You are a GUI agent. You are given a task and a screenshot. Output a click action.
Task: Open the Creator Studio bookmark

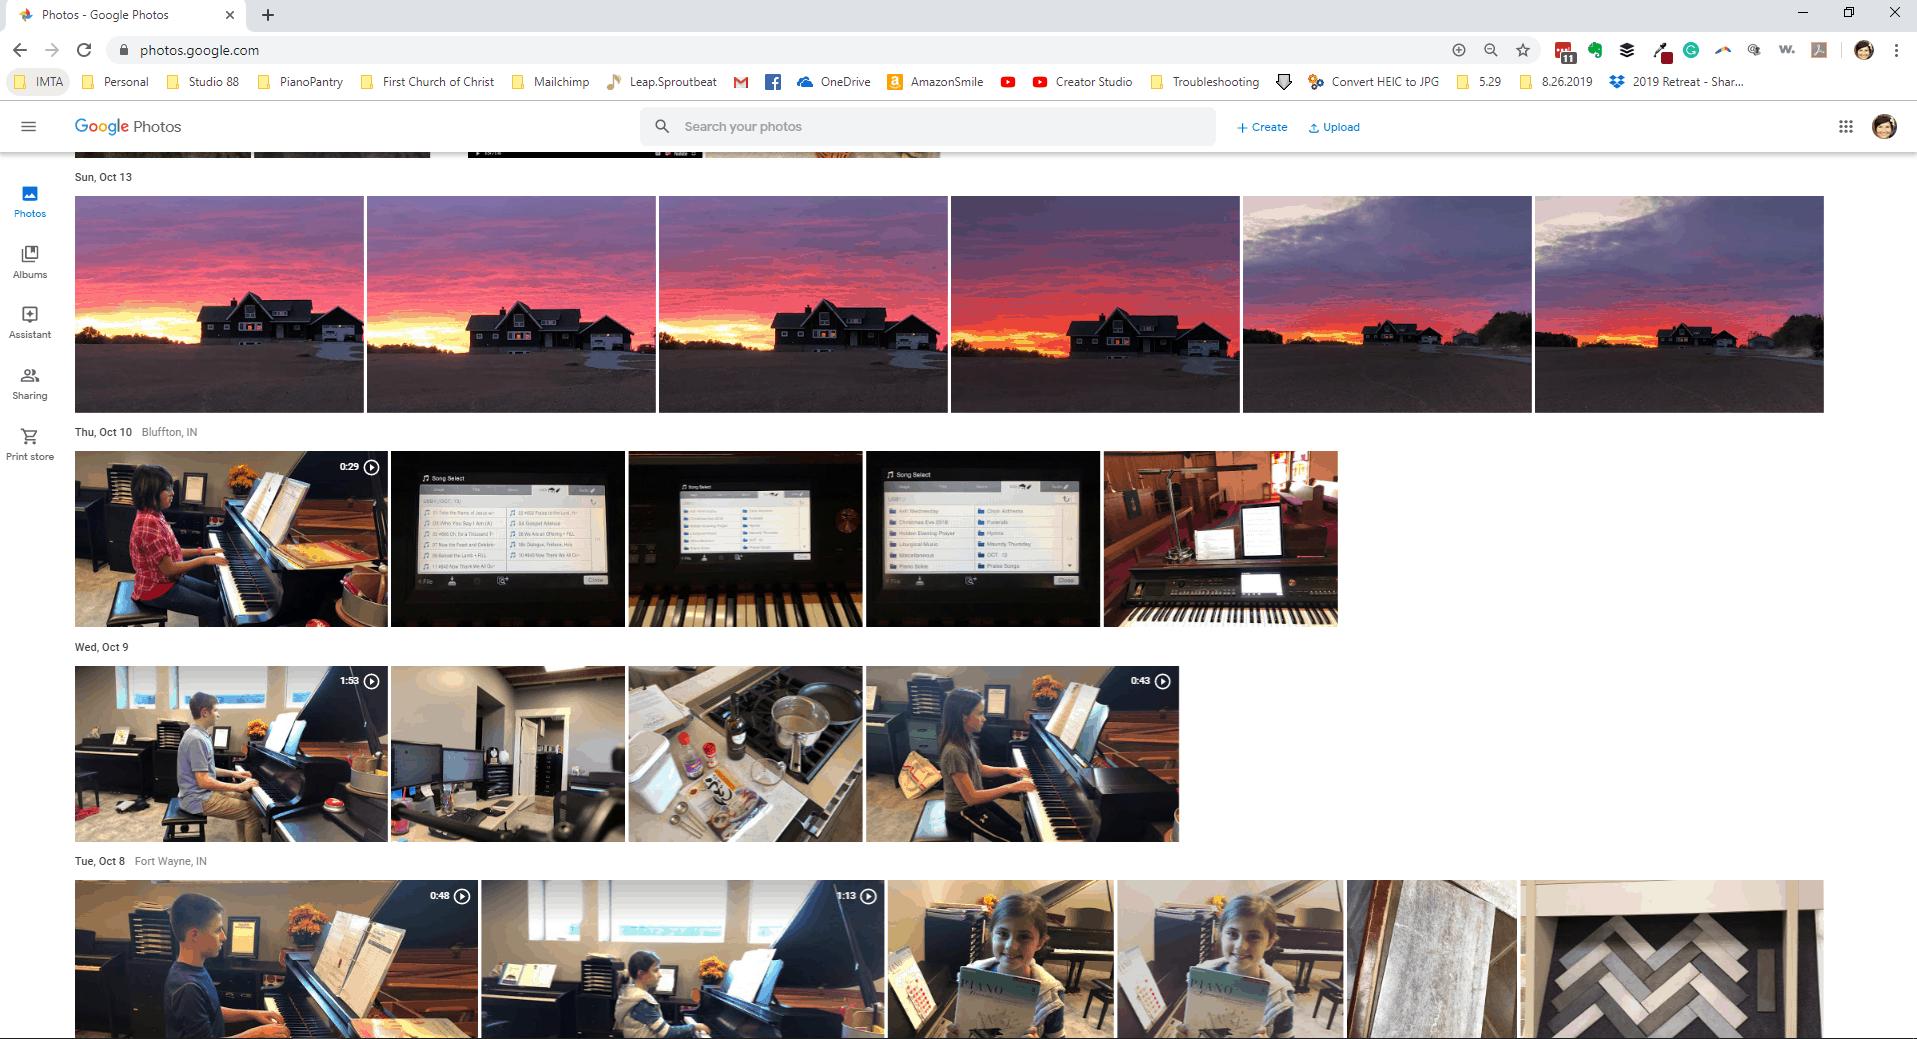point(1082,82)
